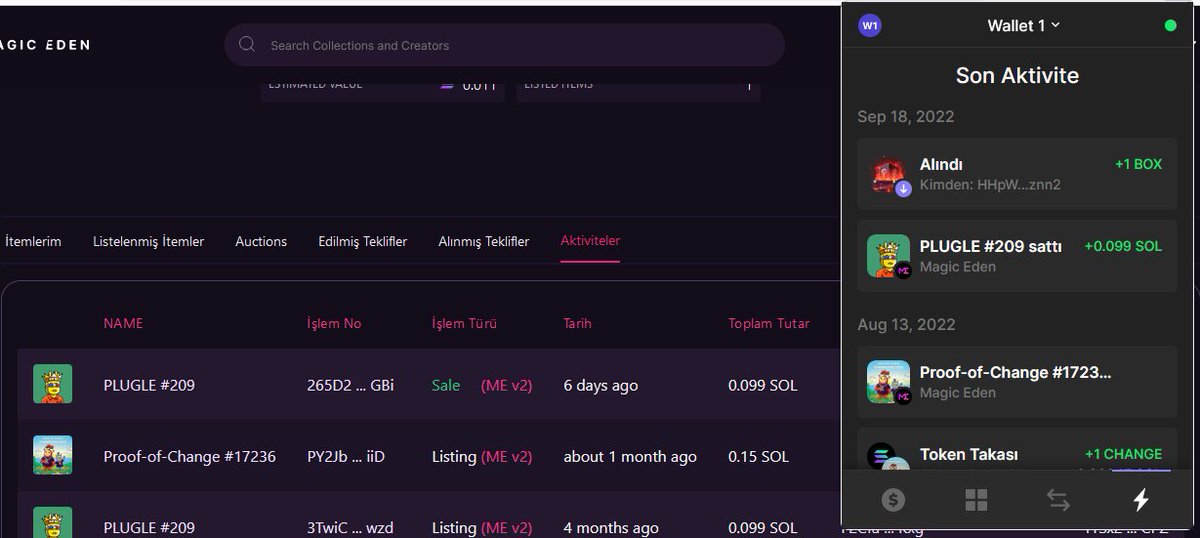This screenshot has height=538, width=1200.
Task: Click Proof-of-Change image in wallet activity
Action: click(888, 382)
